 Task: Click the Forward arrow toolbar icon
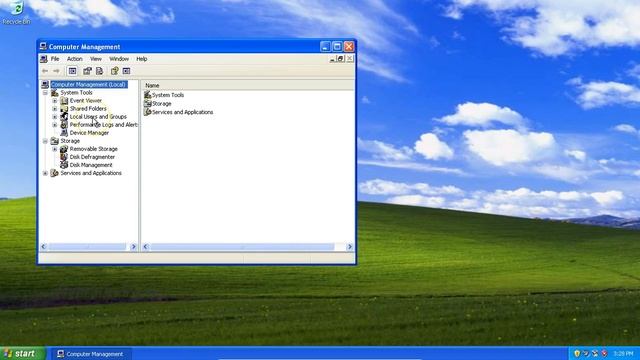point(56,71)
